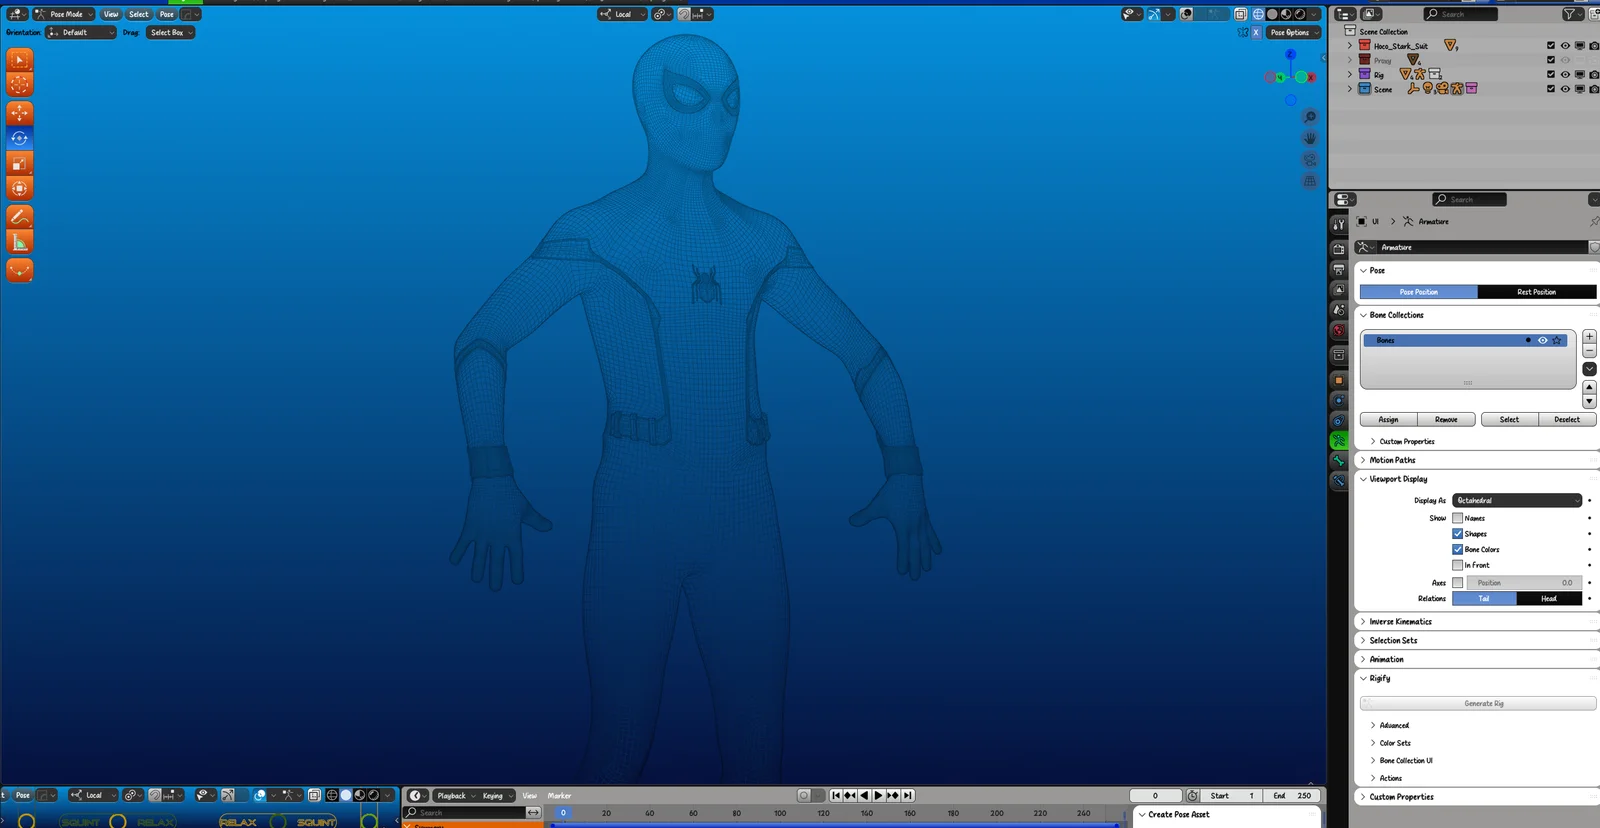
Task: Click the zoom magnifier viewport button
Action: 1310,117
